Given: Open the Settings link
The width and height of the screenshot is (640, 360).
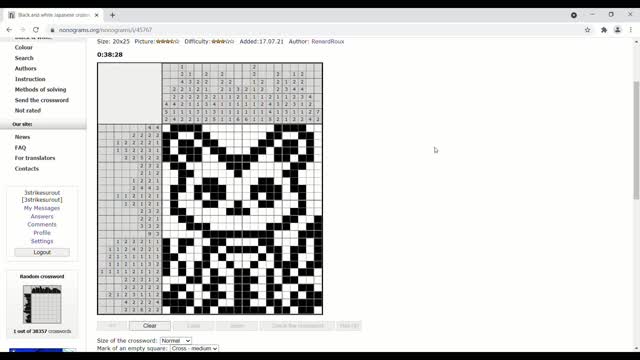Looking at the screenshot, I should 42,241.
